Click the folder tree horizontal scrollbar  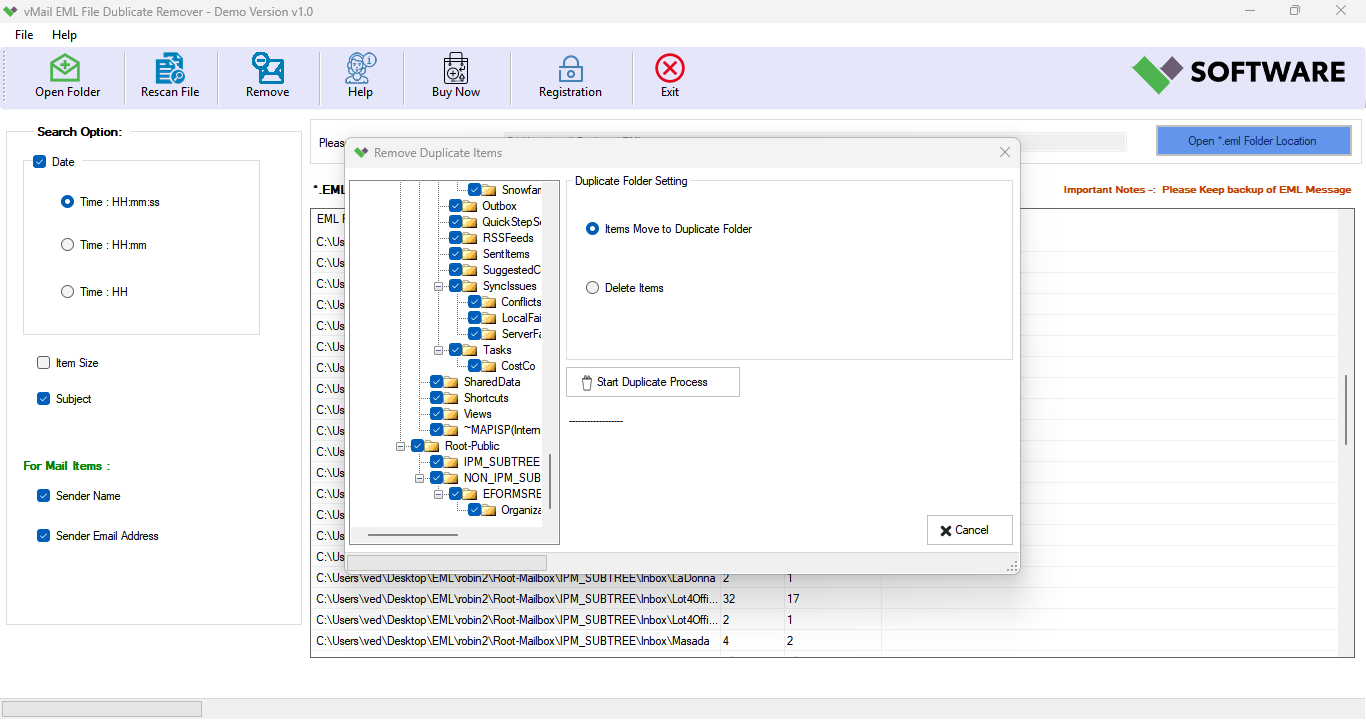(x=413, y=535)
